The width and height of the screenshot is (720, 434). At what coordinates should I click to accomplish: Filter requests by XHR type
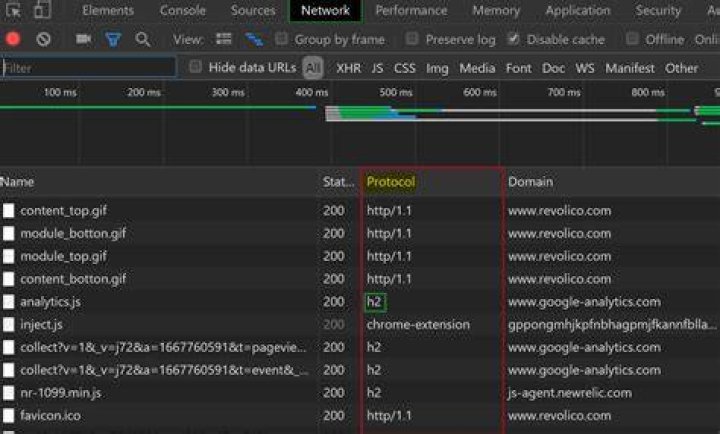click(348, 68)
